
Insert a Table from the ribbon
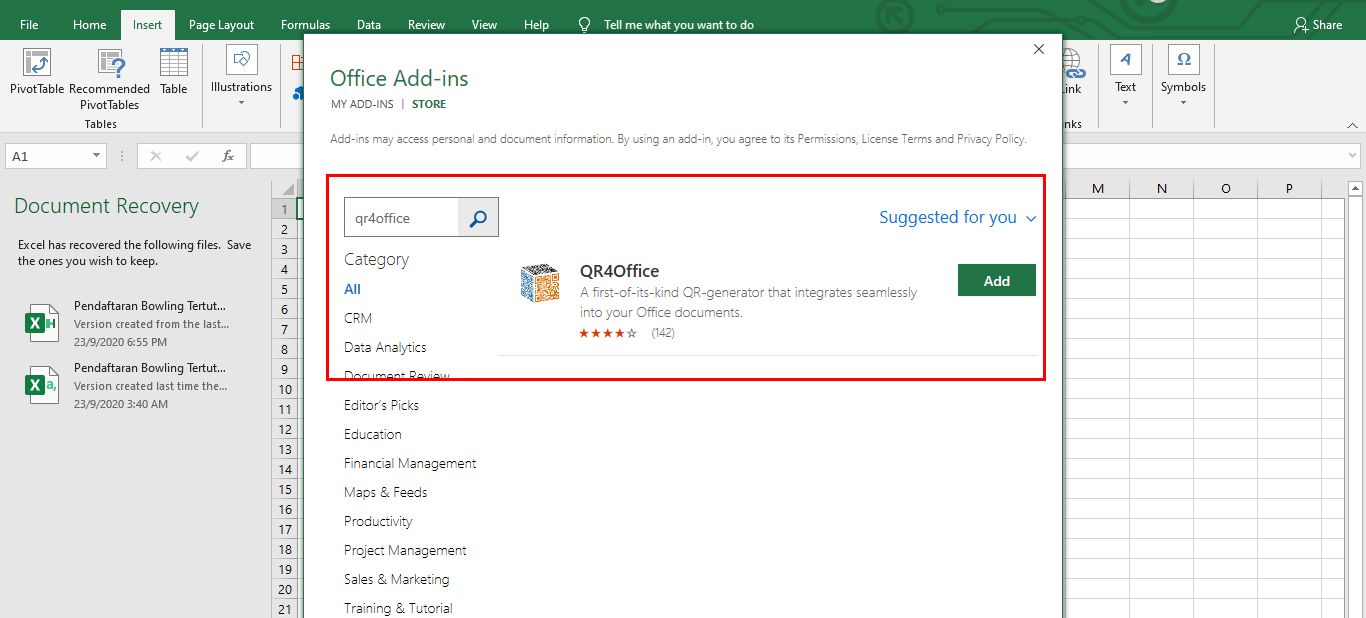point(174,72)
